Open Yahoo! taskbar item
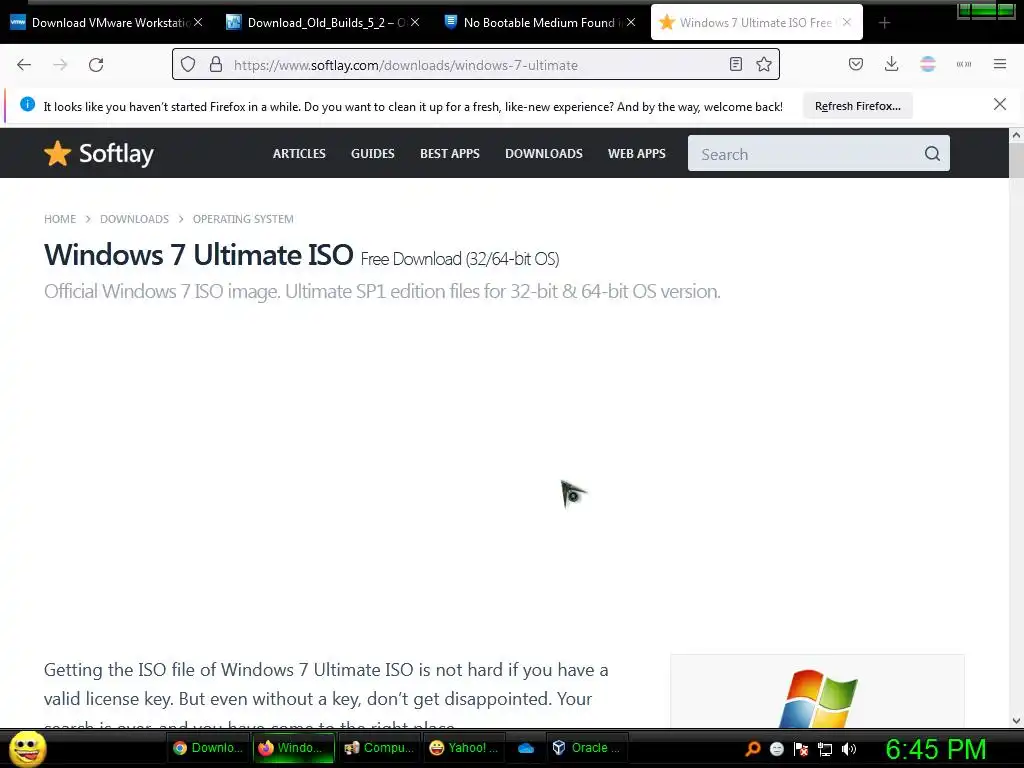The width and height of the screenshot is (1024, 768). [464, 748]
